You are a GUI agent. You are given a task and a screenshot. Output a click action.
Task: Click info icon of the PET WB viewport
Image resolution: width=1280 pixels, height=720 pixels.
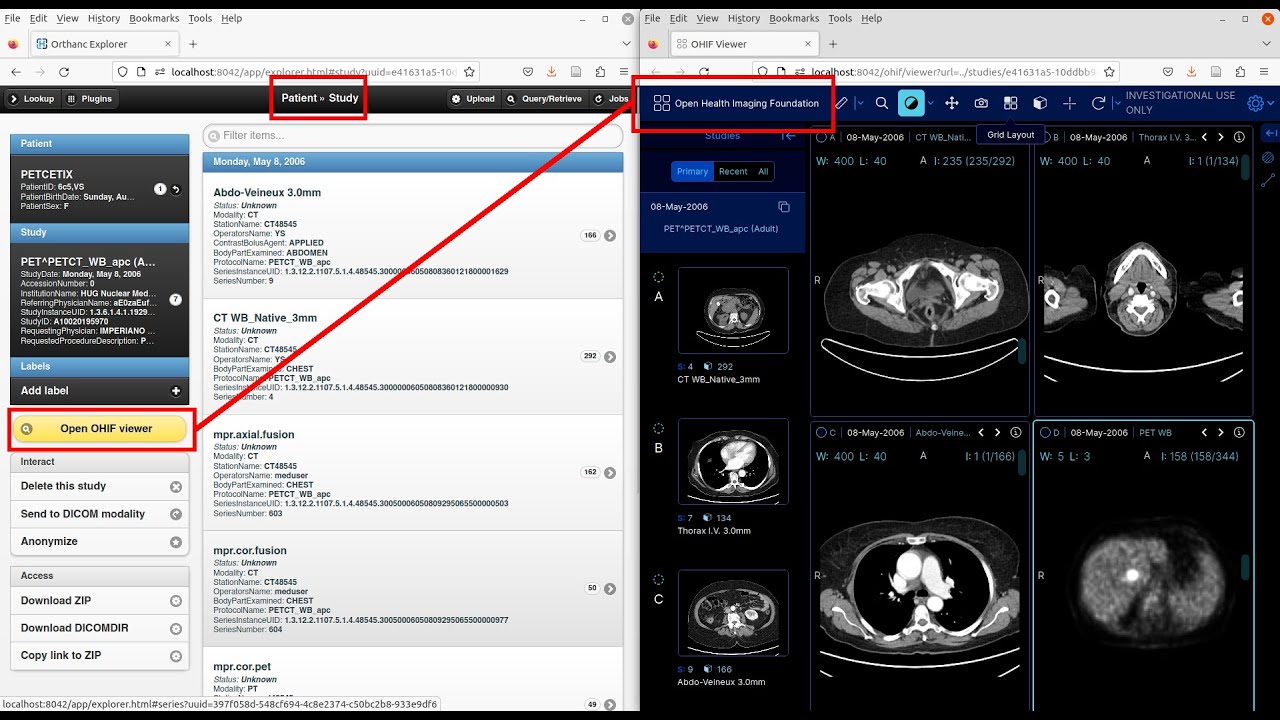1239,433
